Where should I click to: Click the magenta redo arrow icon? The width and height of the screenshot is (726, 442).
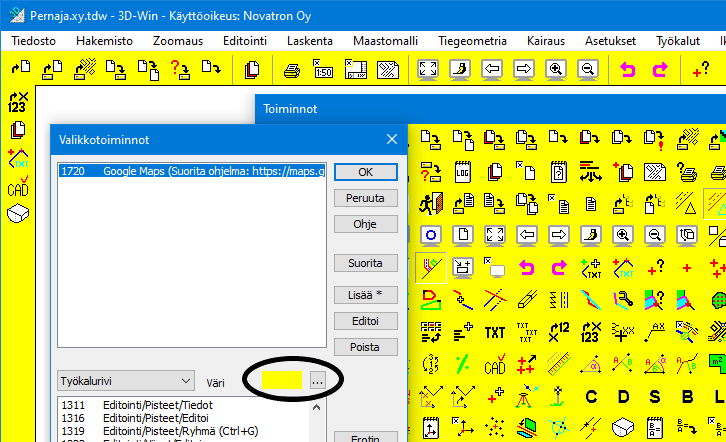coord(659,69)
